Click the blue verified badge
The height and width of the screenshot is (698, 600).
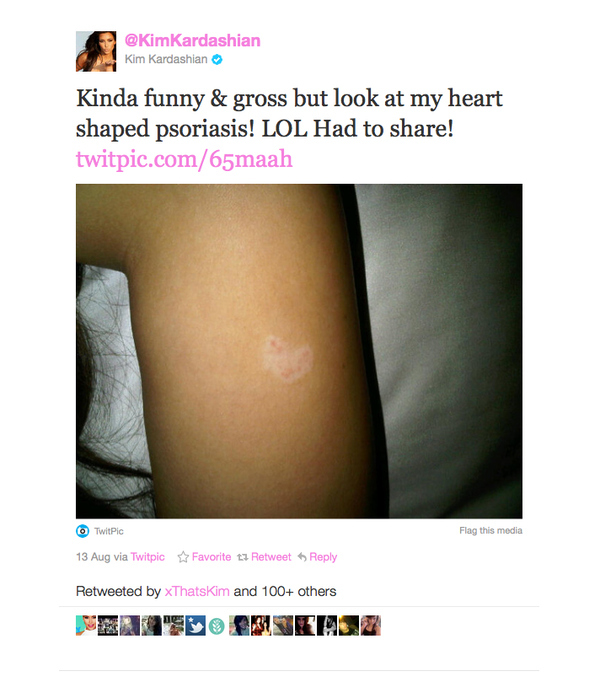pos(217,59)
